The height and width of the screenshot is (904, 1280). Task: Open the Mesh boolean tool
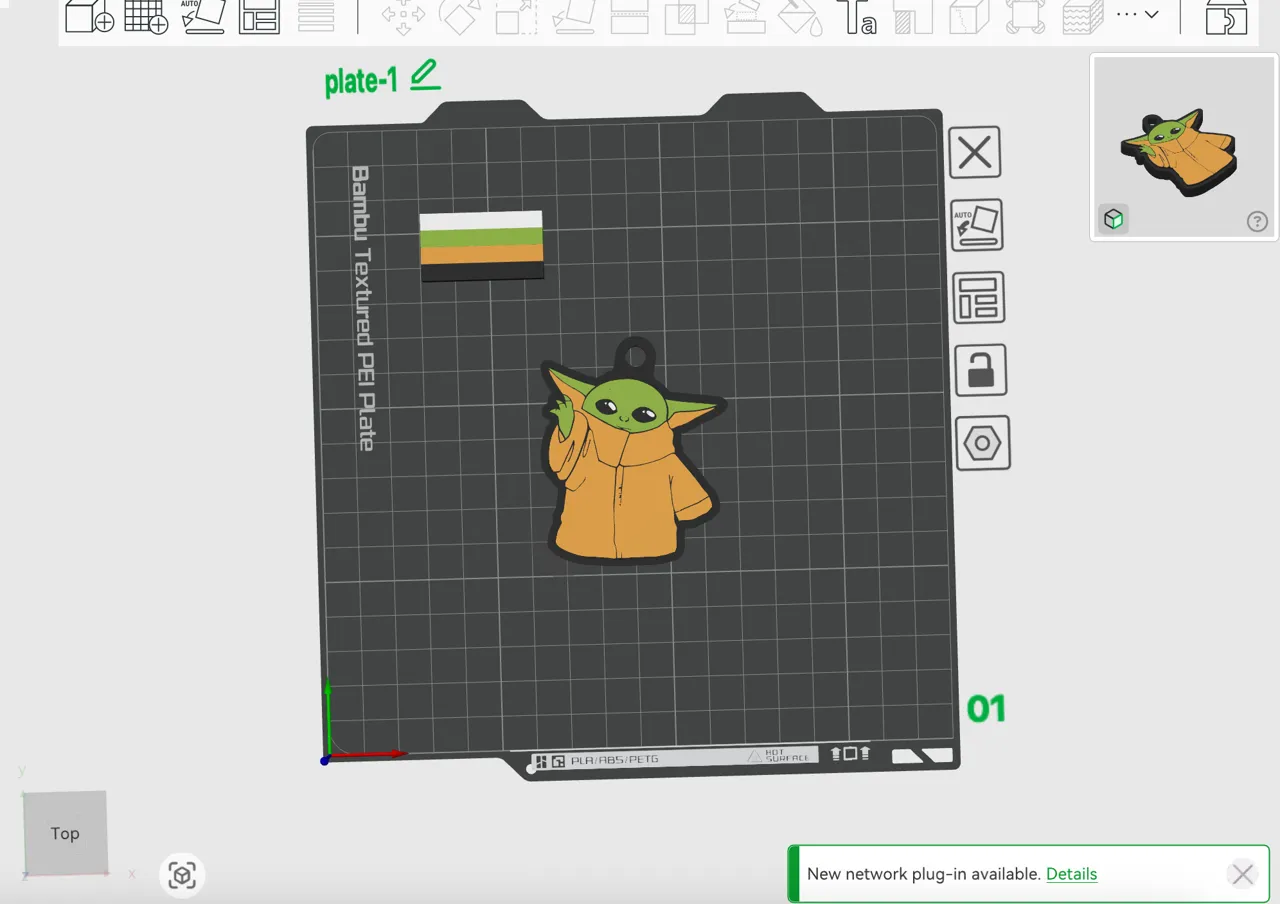(687, 17)
